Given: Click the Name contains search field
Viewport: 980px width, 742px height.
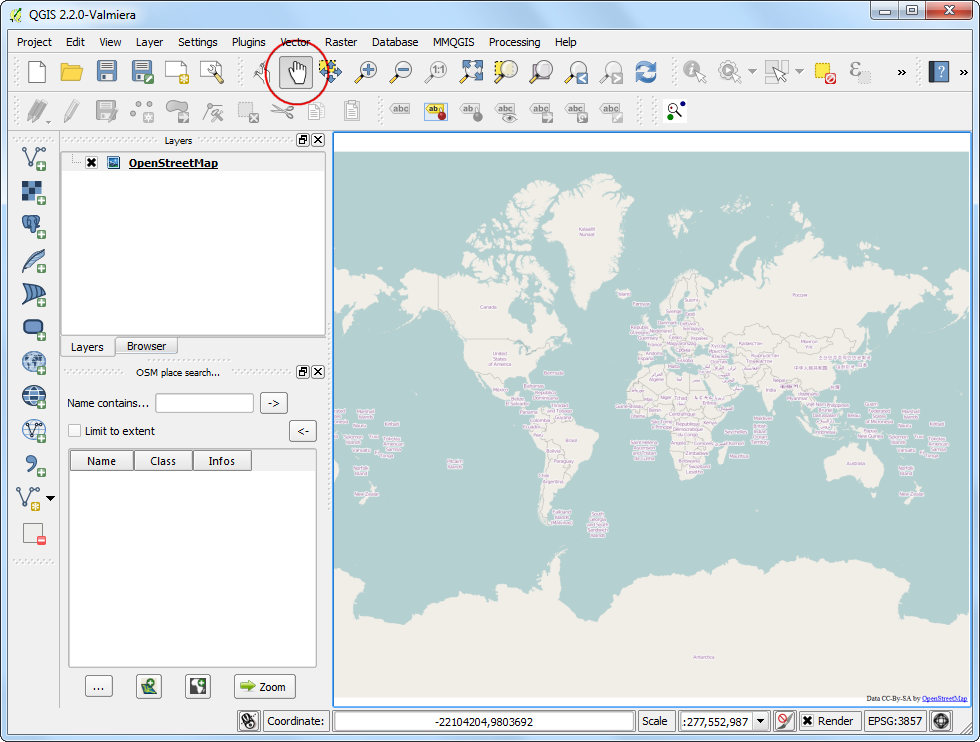Looking at the screenshot, I should click(204, 403).
